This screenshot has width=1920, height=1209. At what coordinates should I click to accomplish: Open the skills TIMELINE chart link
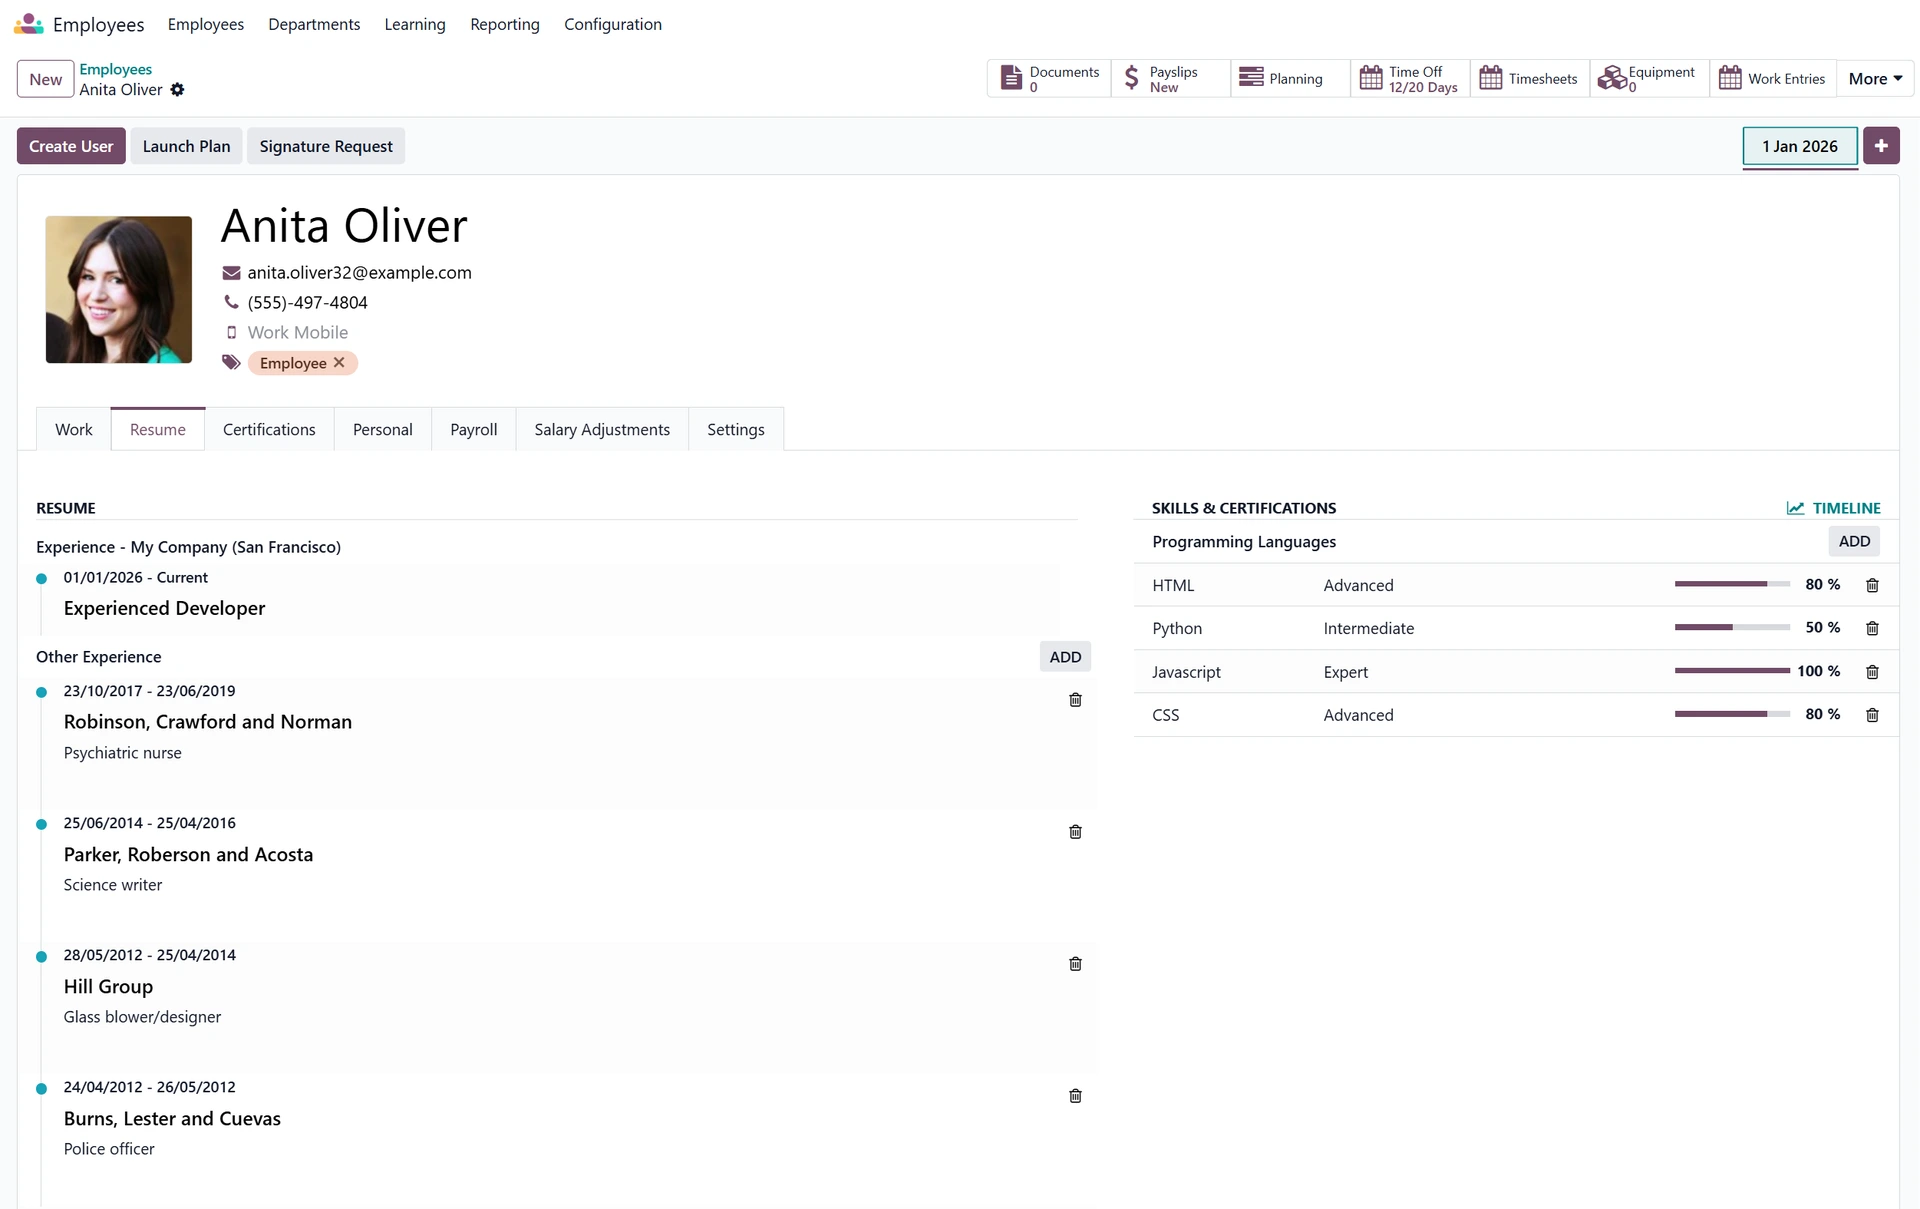tap(1834, 508)
